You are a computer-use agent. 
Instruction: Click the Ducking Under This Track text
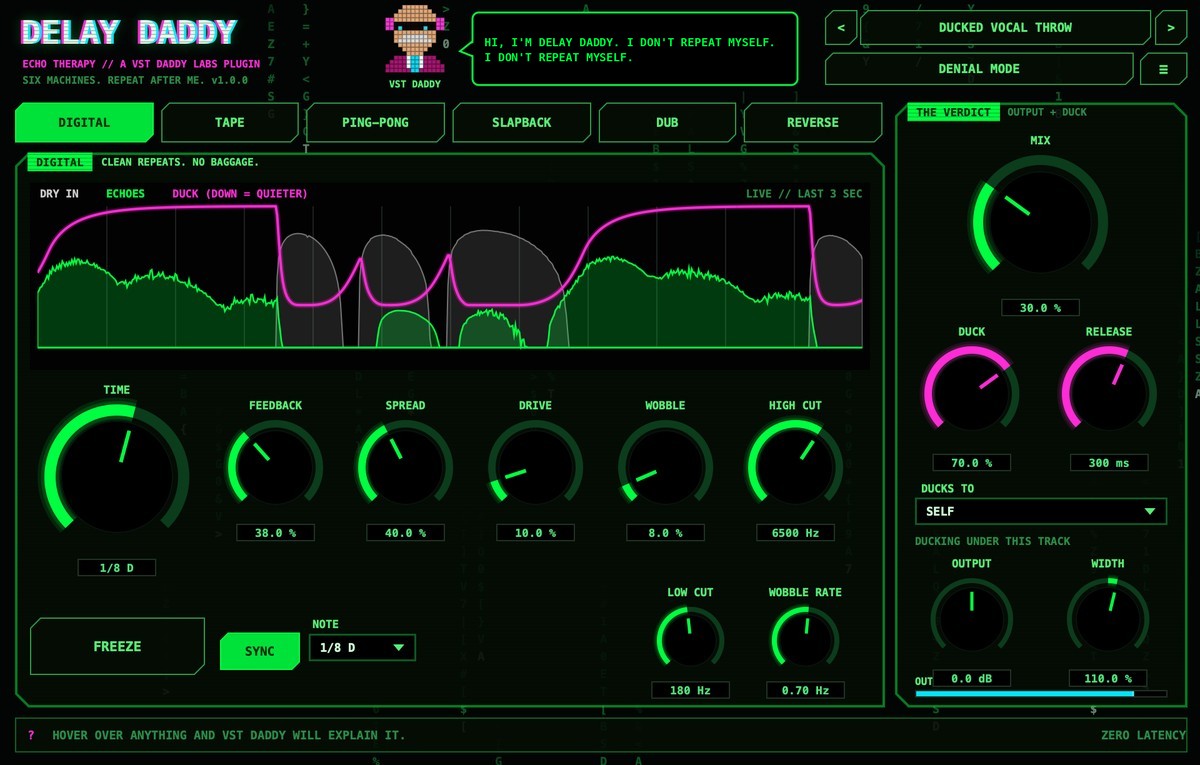point(993,541)
